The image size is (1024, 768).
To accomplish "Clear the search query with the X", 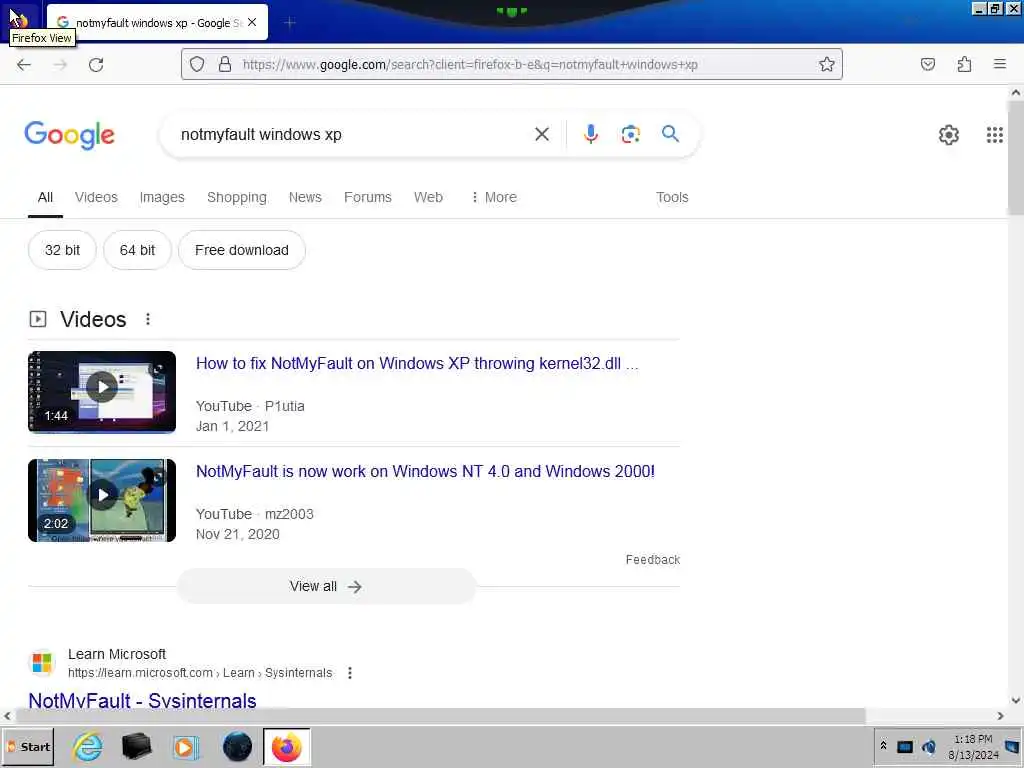I will [542, 135].
